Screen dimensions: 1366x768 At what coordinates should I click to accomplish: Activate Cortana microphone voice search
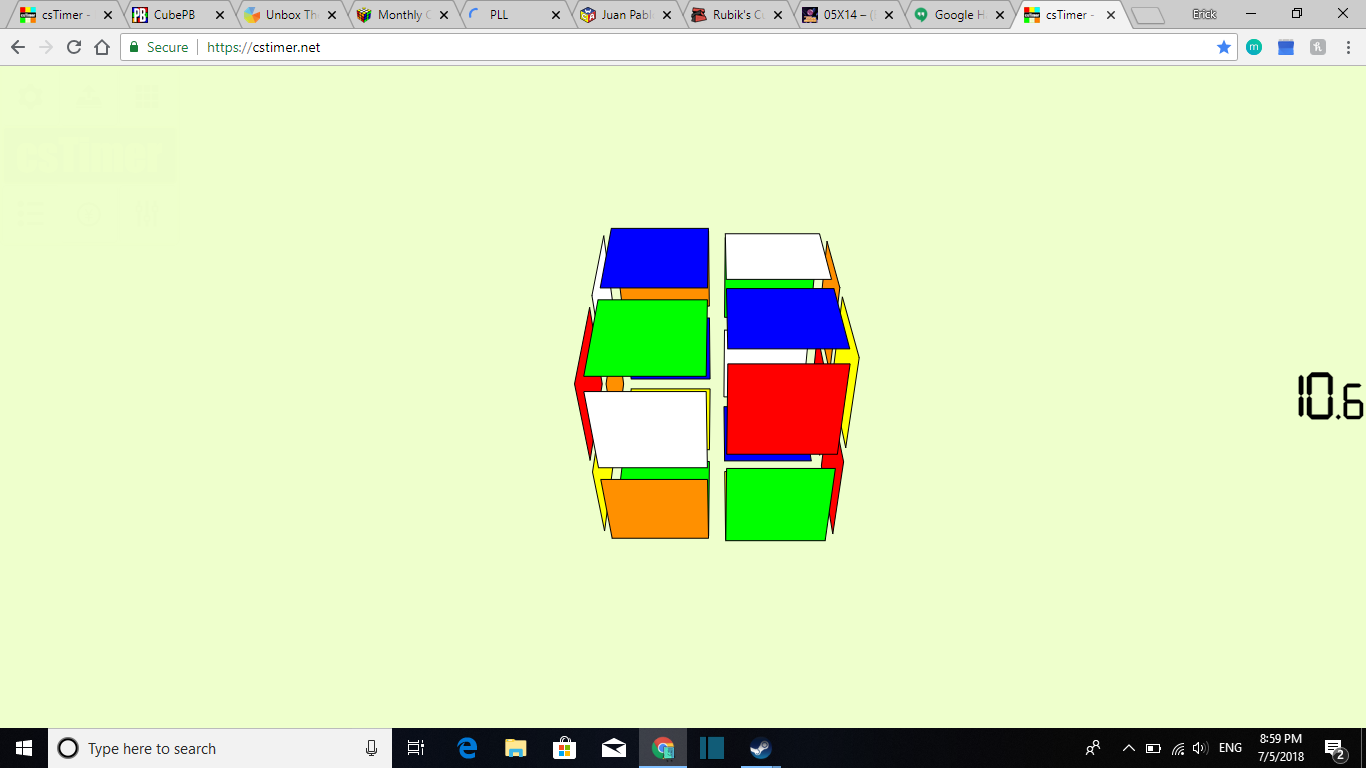[371, 748]
